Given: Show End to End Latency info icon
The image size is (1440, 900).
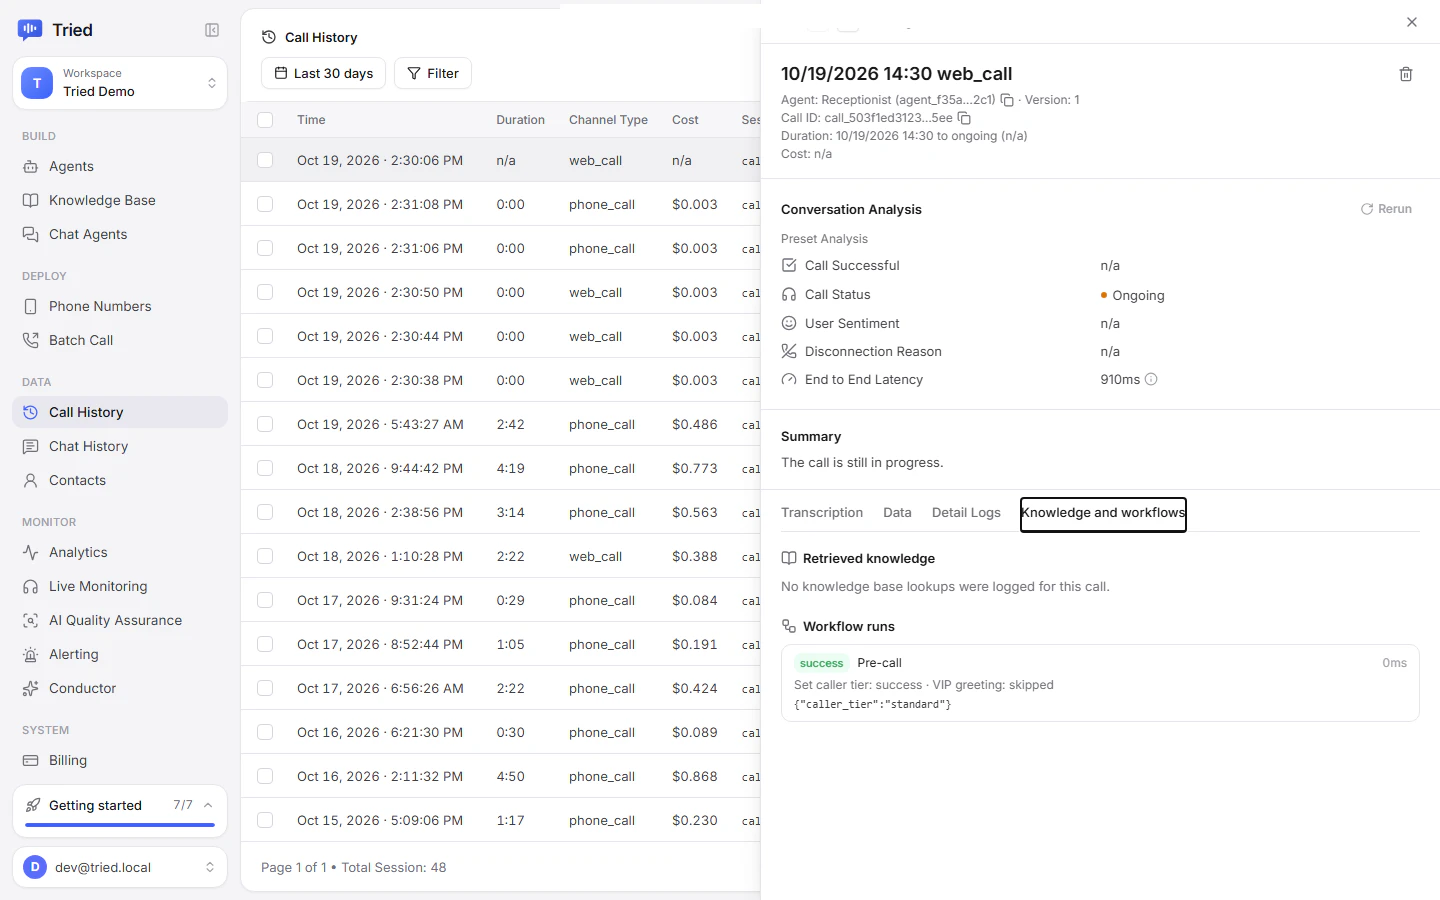Looking at the screenshot, I should [1151, 379].
